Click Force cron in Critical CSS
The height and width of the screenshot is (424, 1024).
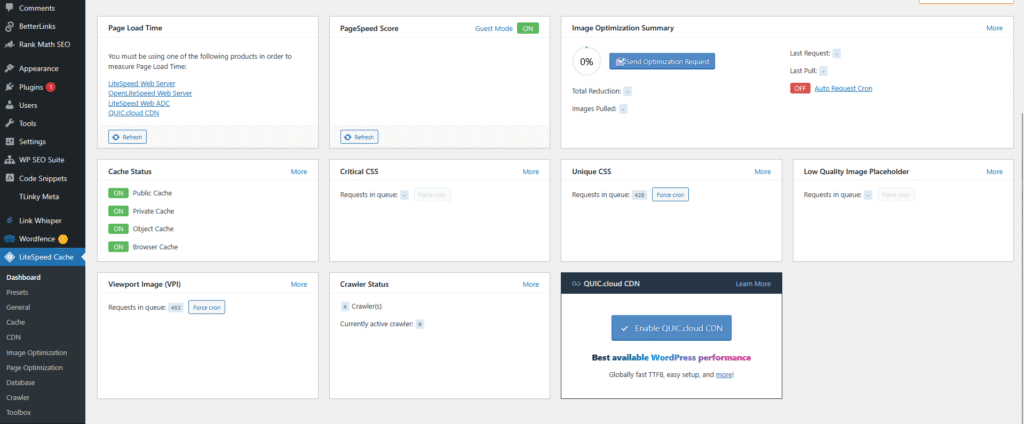(432, 195)
